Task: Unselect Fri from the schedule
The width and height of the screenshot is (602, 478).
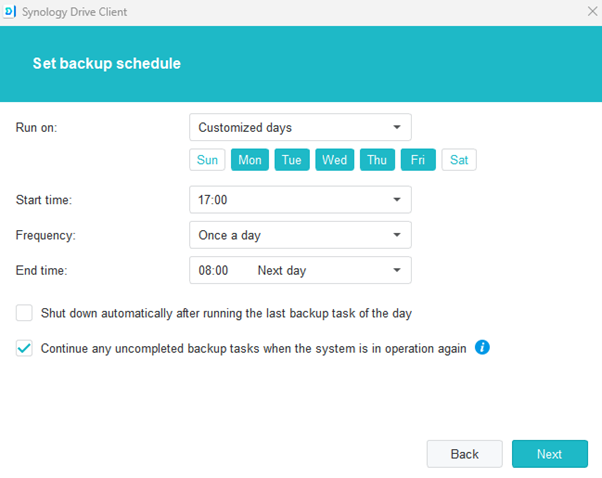Action: coord(418,160)
